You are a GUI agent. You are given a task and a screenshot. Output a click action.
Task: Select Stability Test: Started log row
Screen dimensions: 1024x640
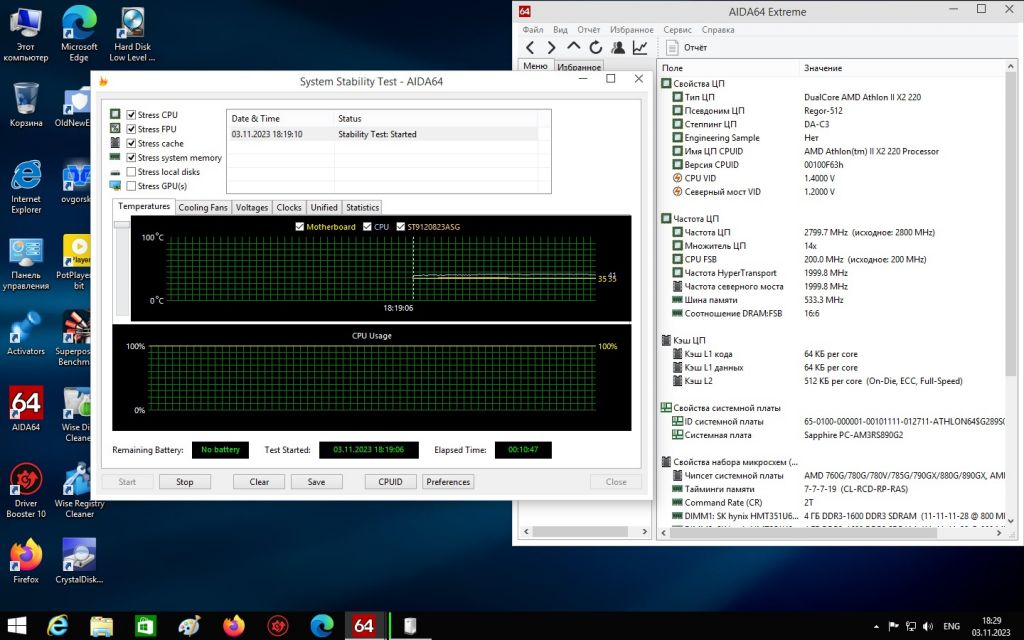(x=383, y=134)
